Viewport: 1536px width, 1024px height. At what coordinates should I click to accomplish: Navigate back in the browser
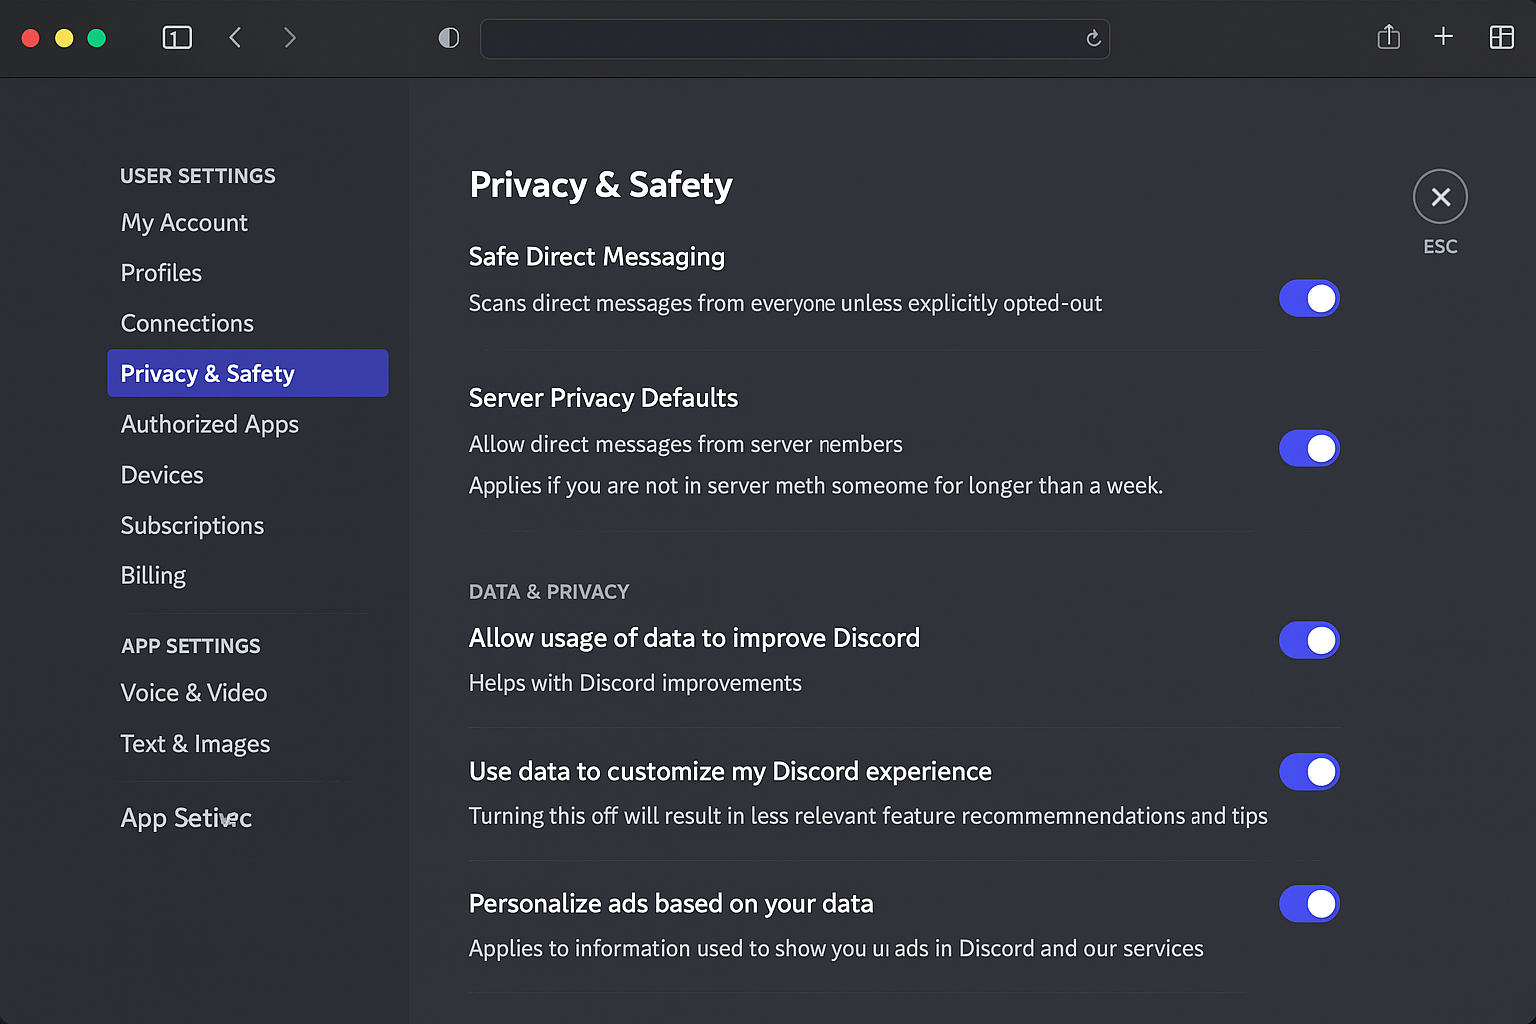coord(235,37)
